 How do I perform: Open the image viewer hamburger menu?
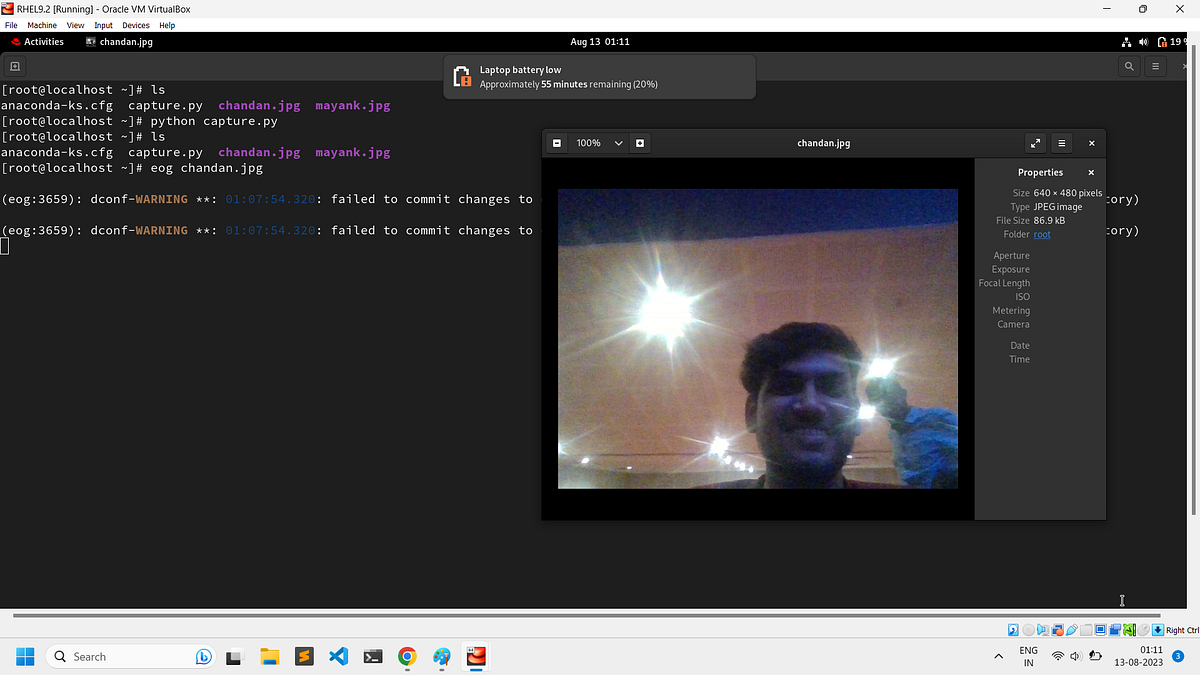click(x=1061, y=143)
